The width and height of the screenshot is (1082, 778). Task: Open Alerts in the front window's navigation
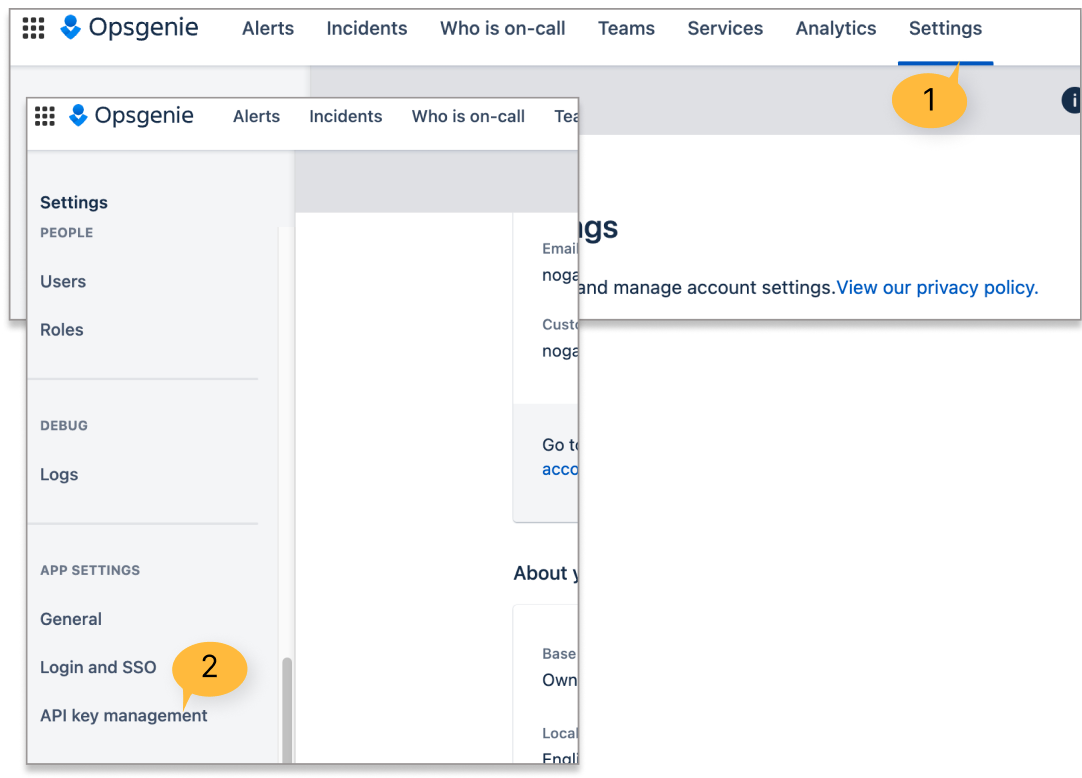click(x=256, y=116)
